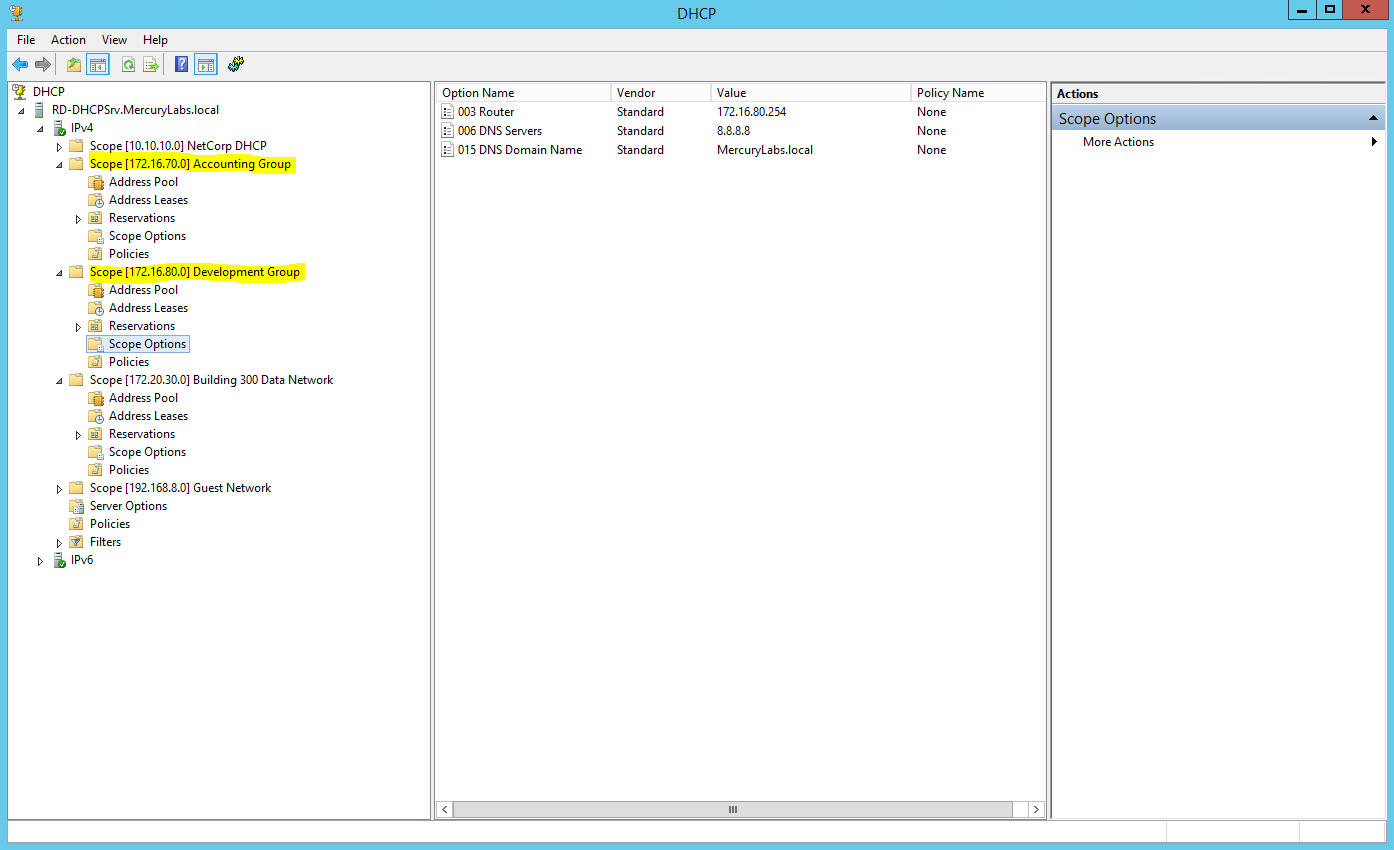Collapse the IPv4 node
This screenshot has height=850, width=1394.
(40, 129)
